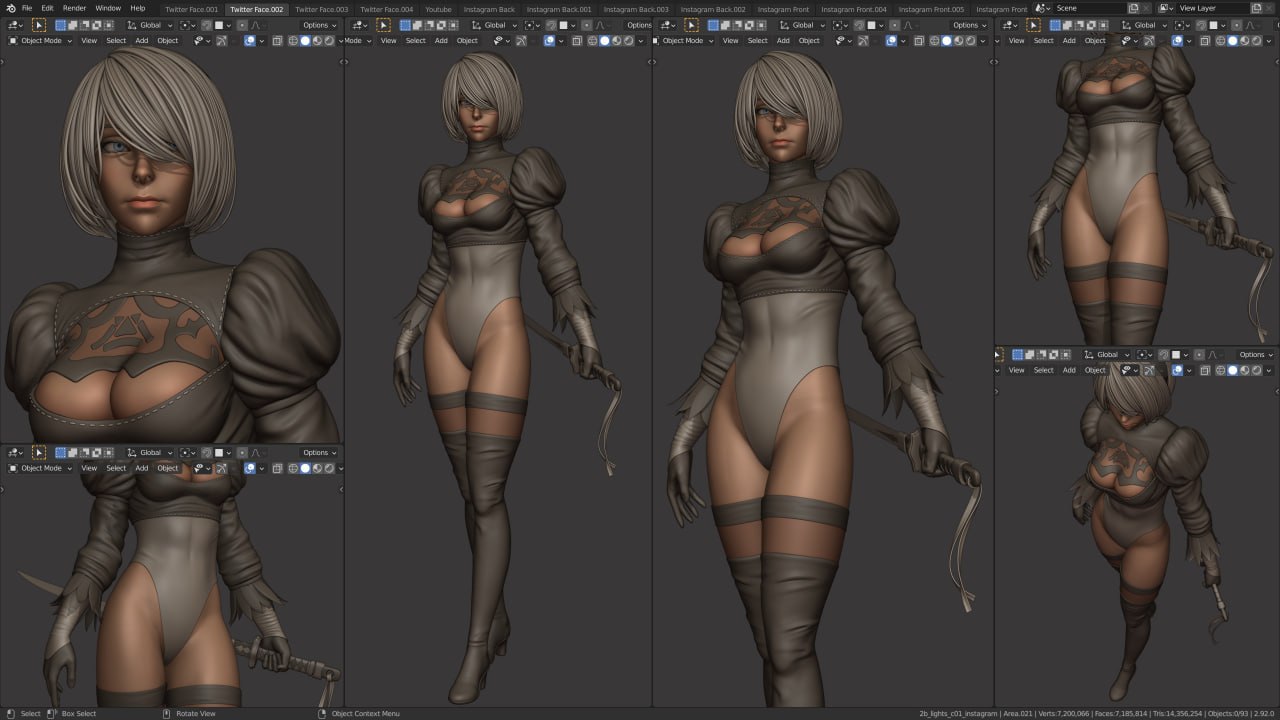The image size is (1280, 720).
Task: Open Object menu in full-body viewport
Action: click(x=467, y=41)
